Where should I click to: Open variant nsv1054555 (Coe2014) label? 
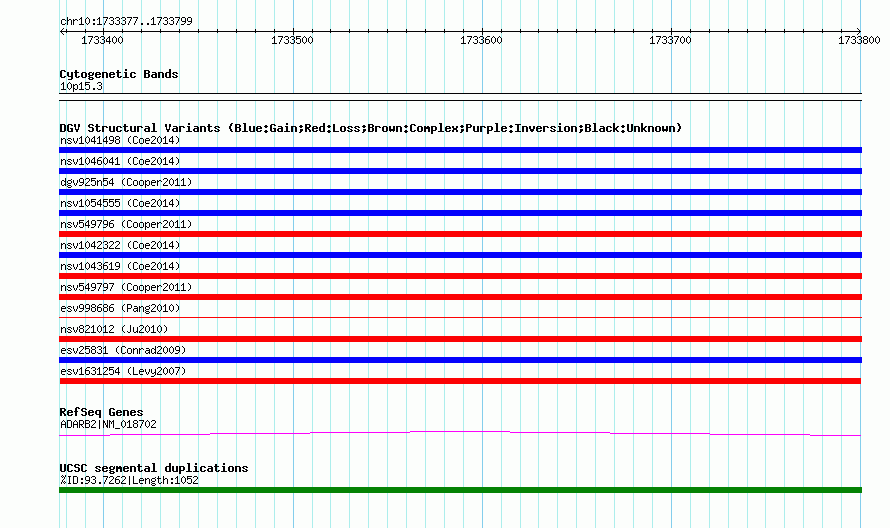[x=120, y=203]
